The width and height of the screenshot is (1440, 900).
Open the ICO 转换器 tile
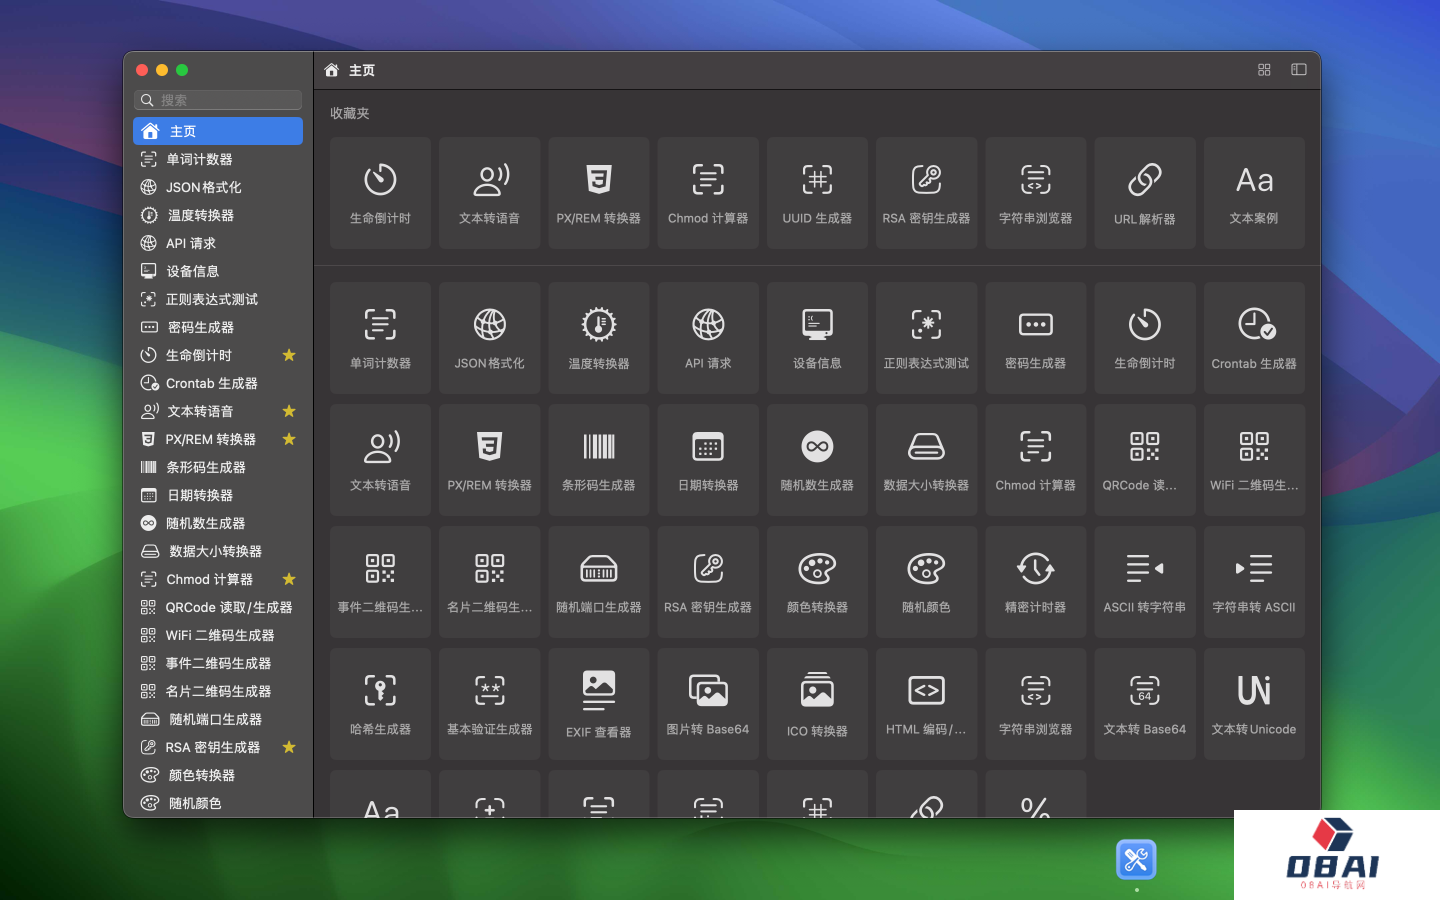point(817,704)
